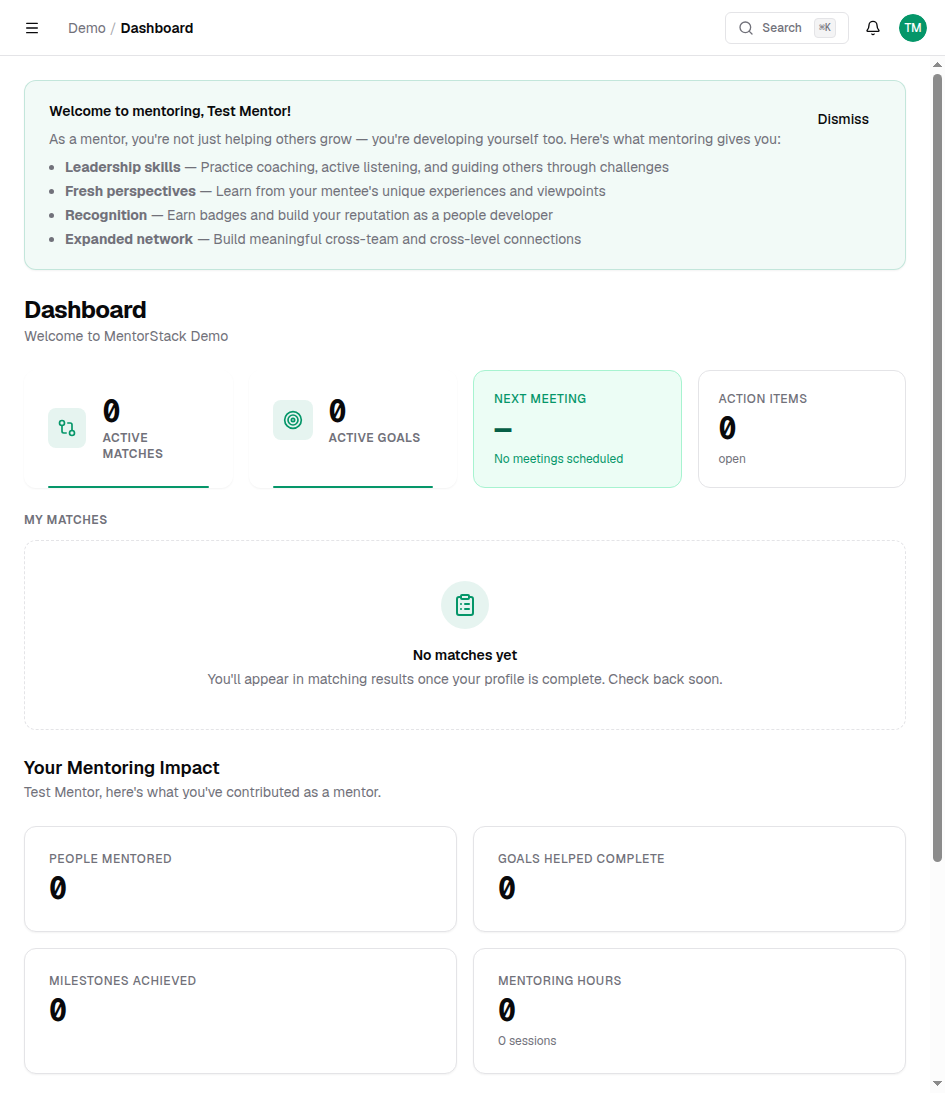Click the Action Items count
The height and width of the screenshot is (1093, 945).
point(727,427)
